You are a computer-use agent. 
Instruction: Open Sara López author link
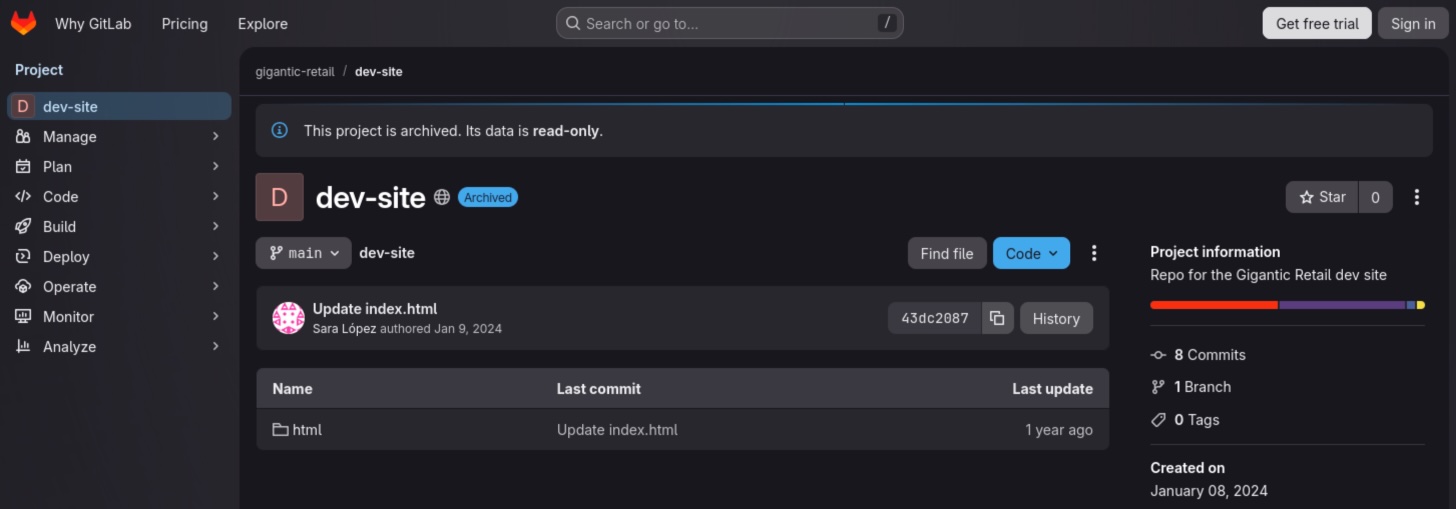pyautogui.click(x=344, y=329)
